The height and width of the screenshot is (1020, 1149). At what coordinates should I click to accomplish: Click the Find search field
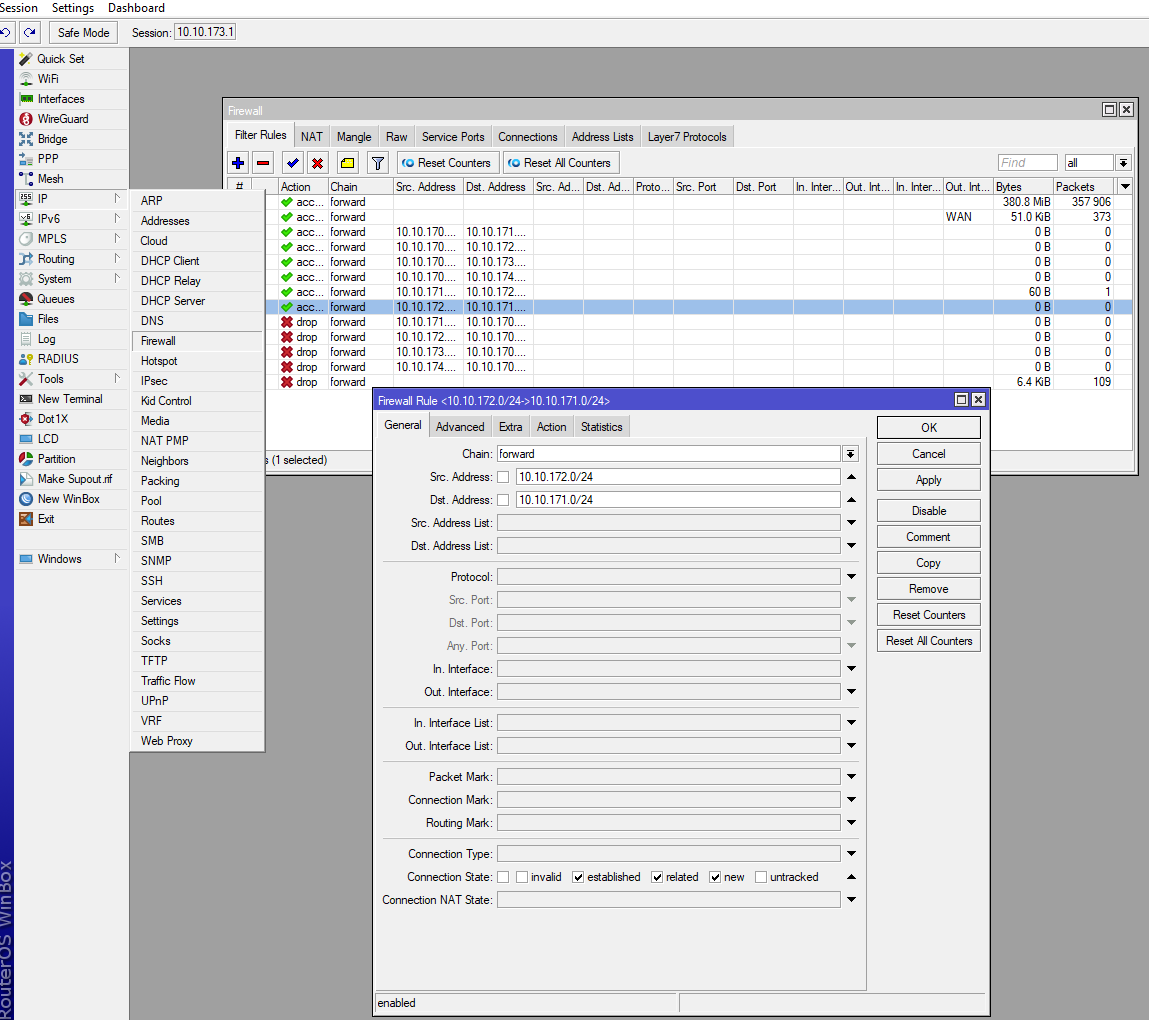click(1027, 163)
